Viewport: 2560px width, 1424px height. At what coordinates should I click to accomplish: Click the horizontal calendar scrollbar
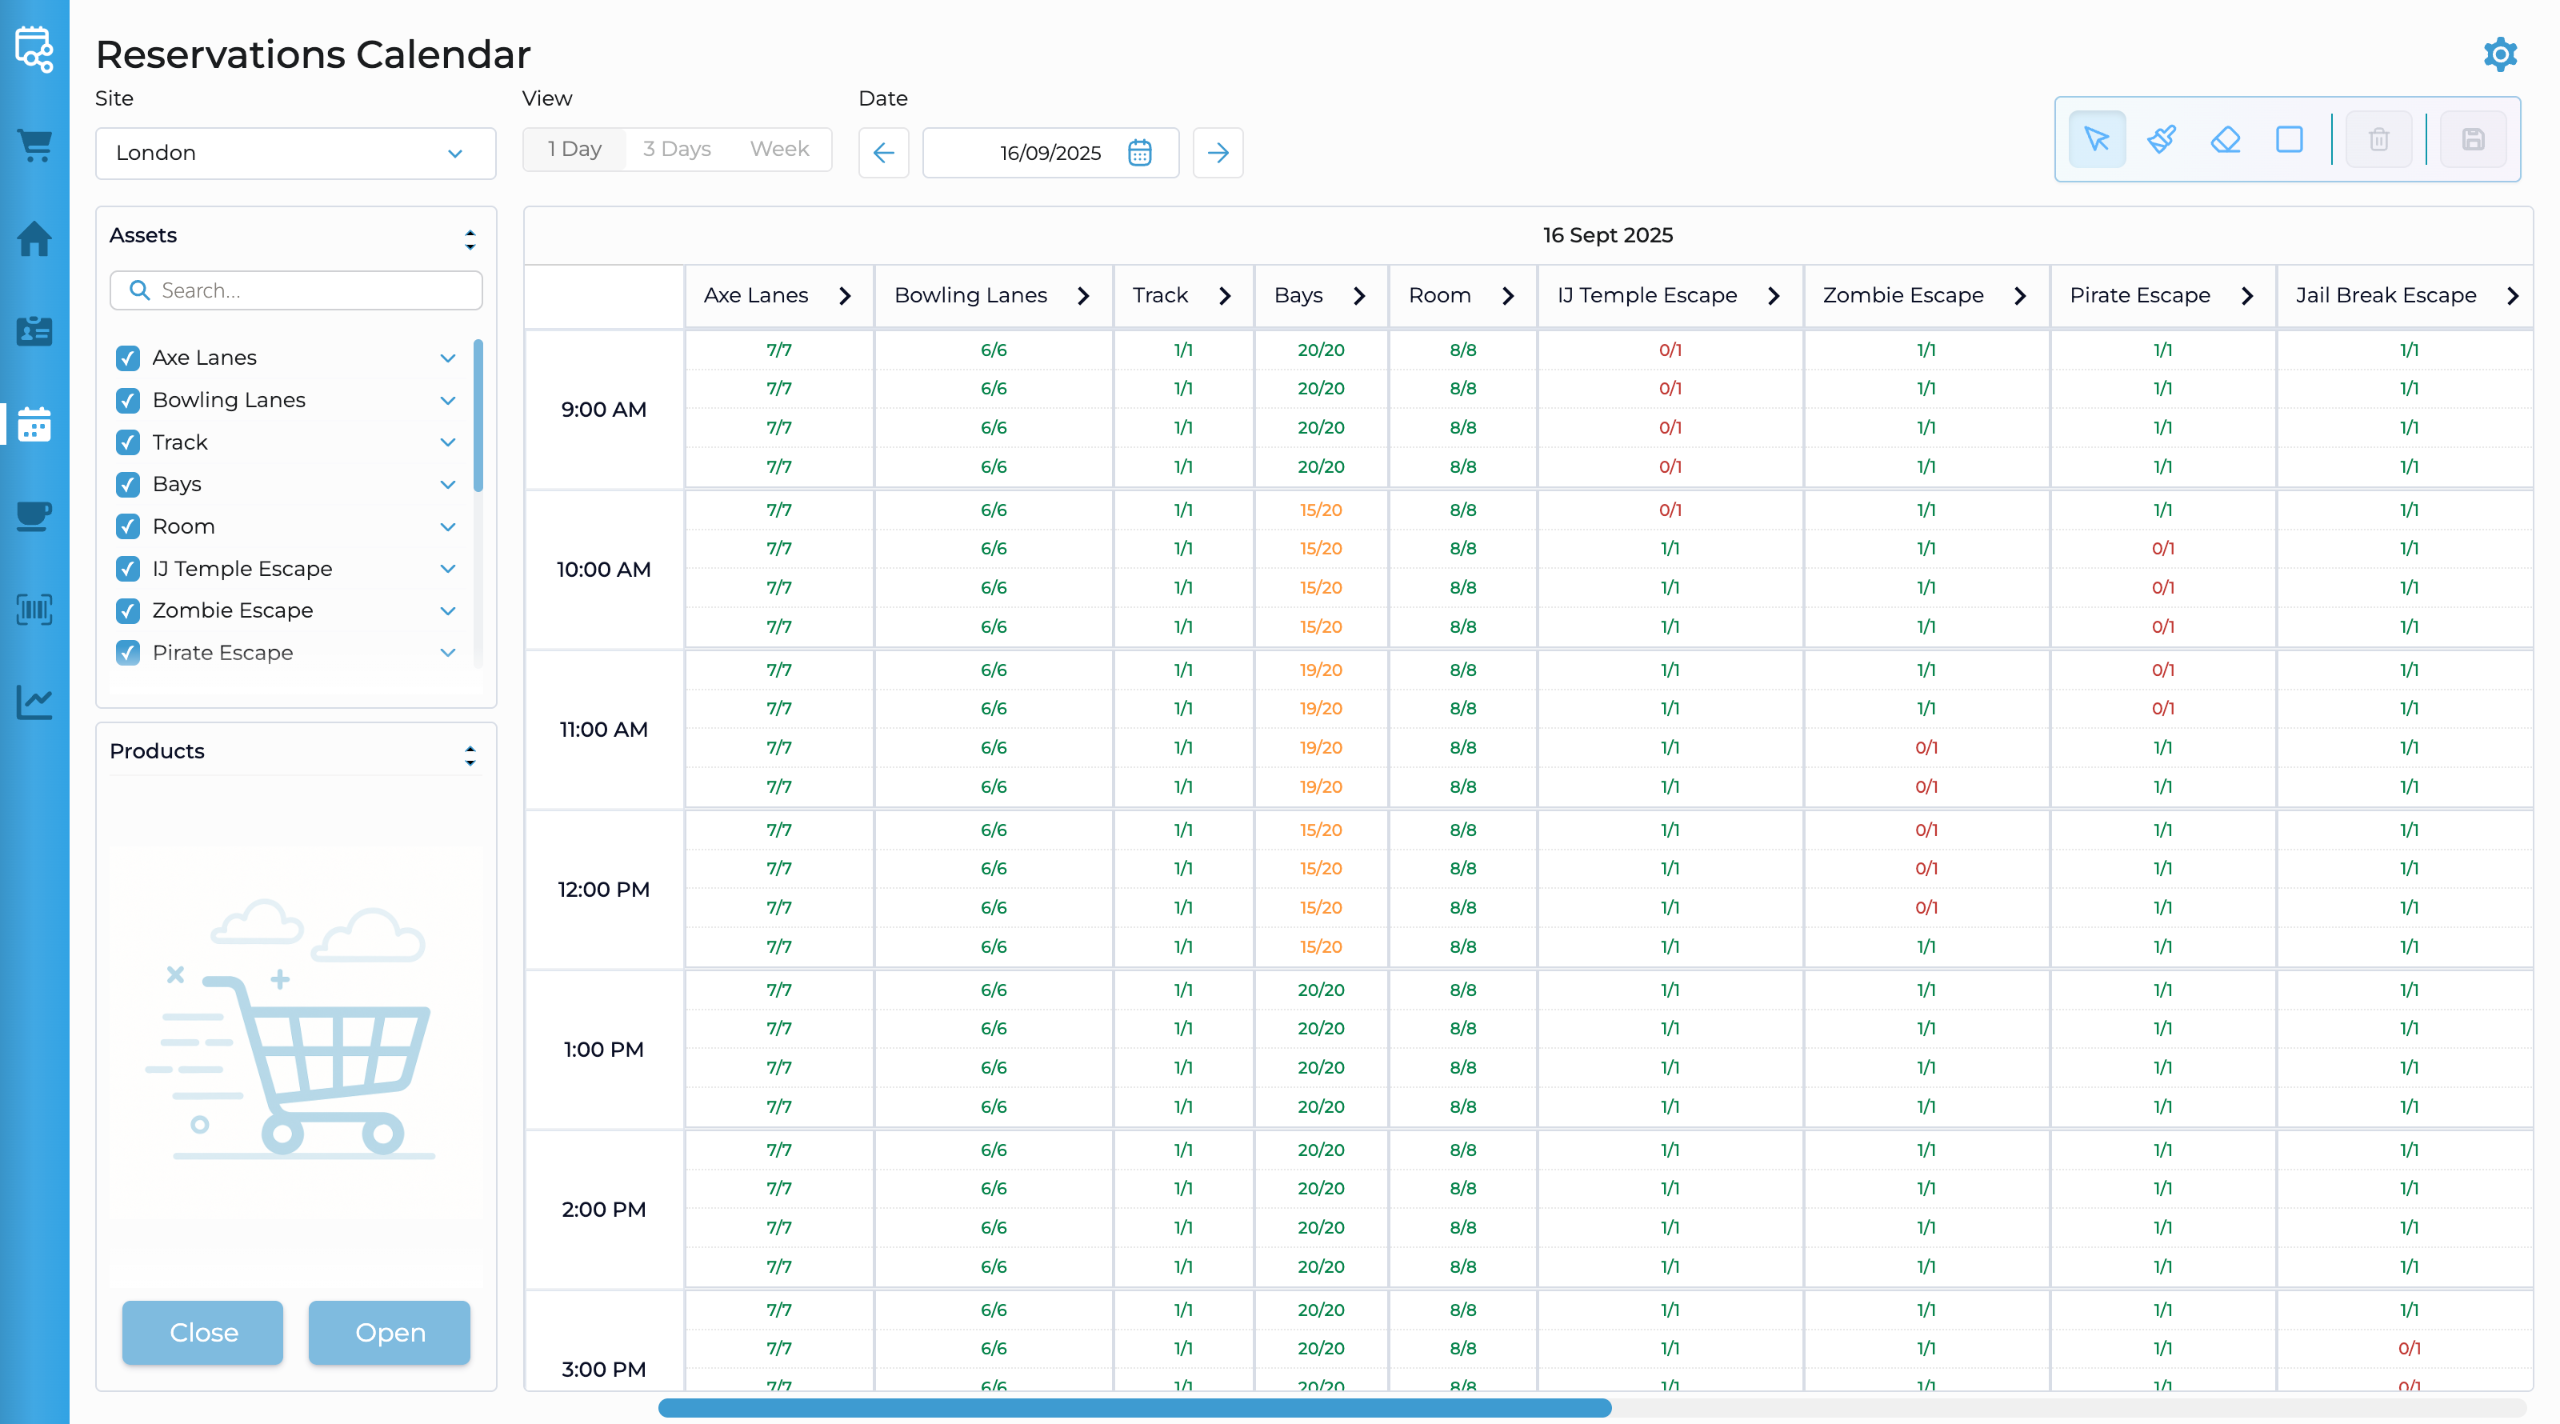(x=1134, y=1408)
